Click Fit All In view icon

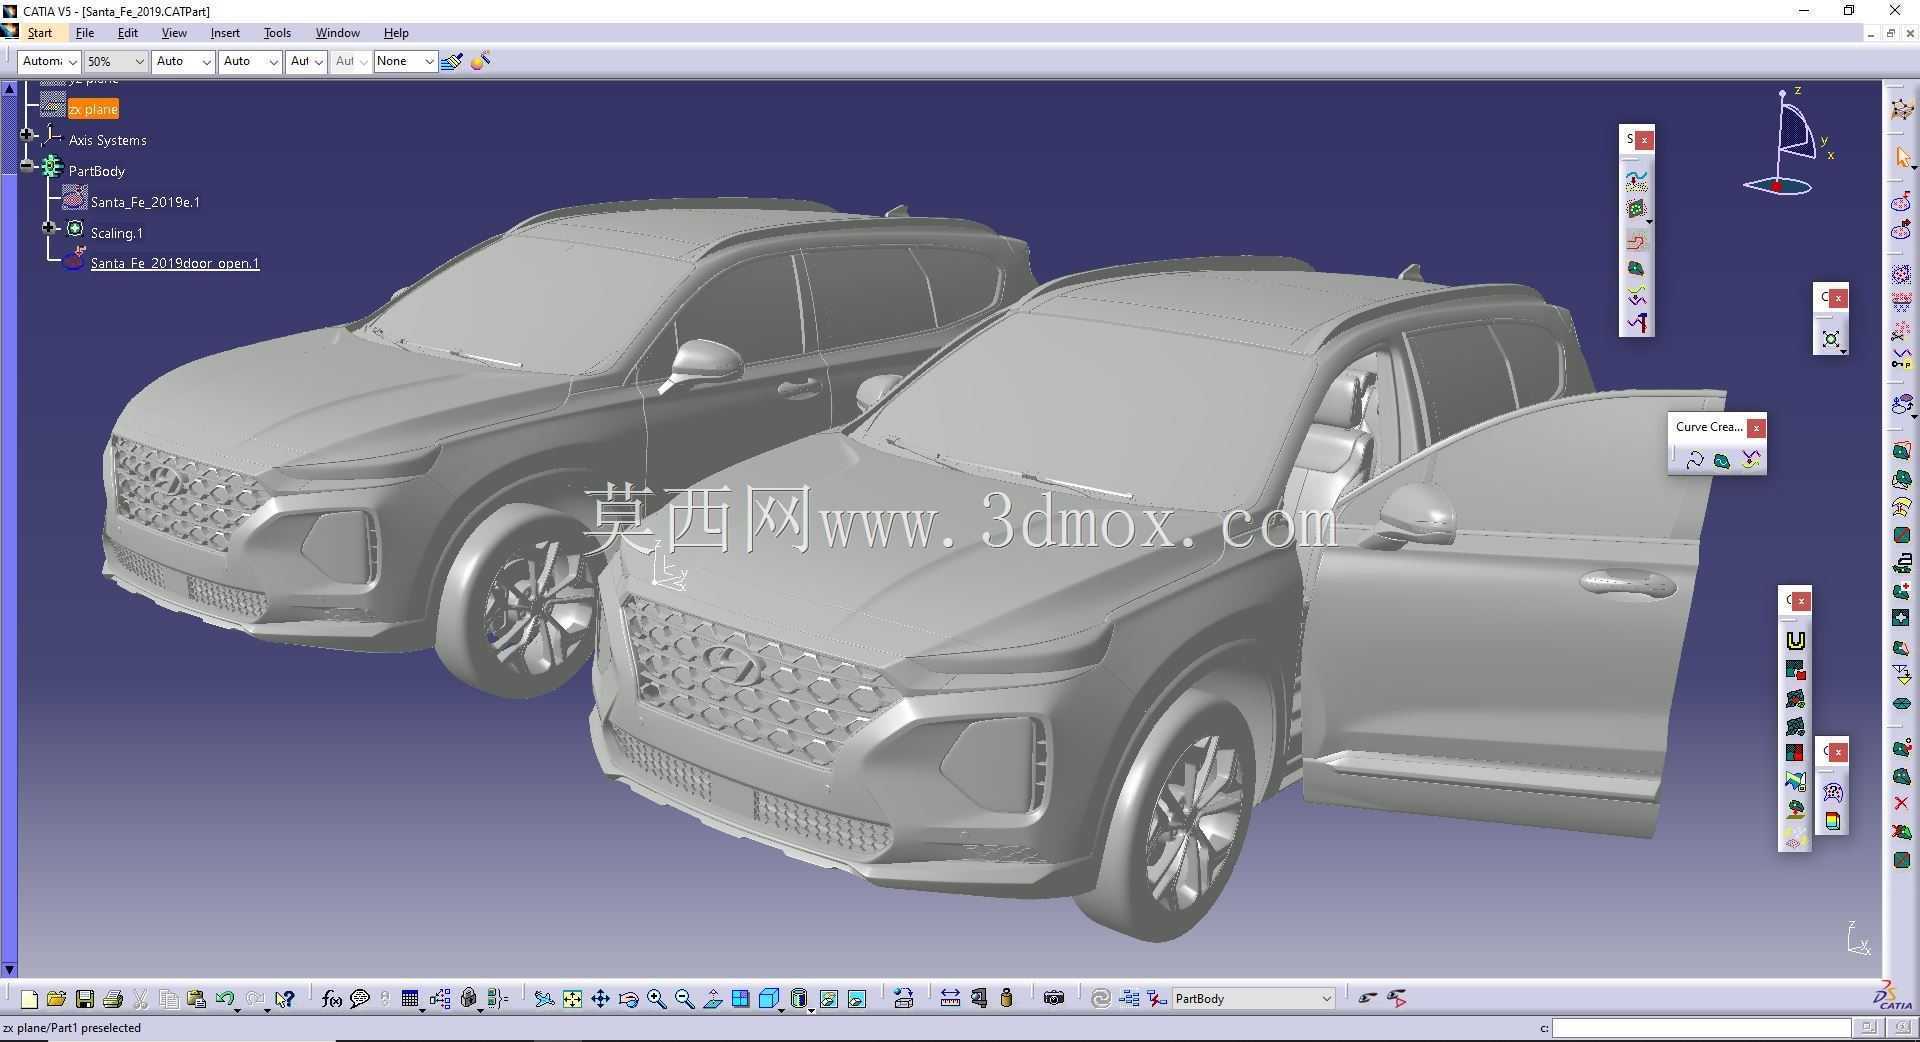572,998
